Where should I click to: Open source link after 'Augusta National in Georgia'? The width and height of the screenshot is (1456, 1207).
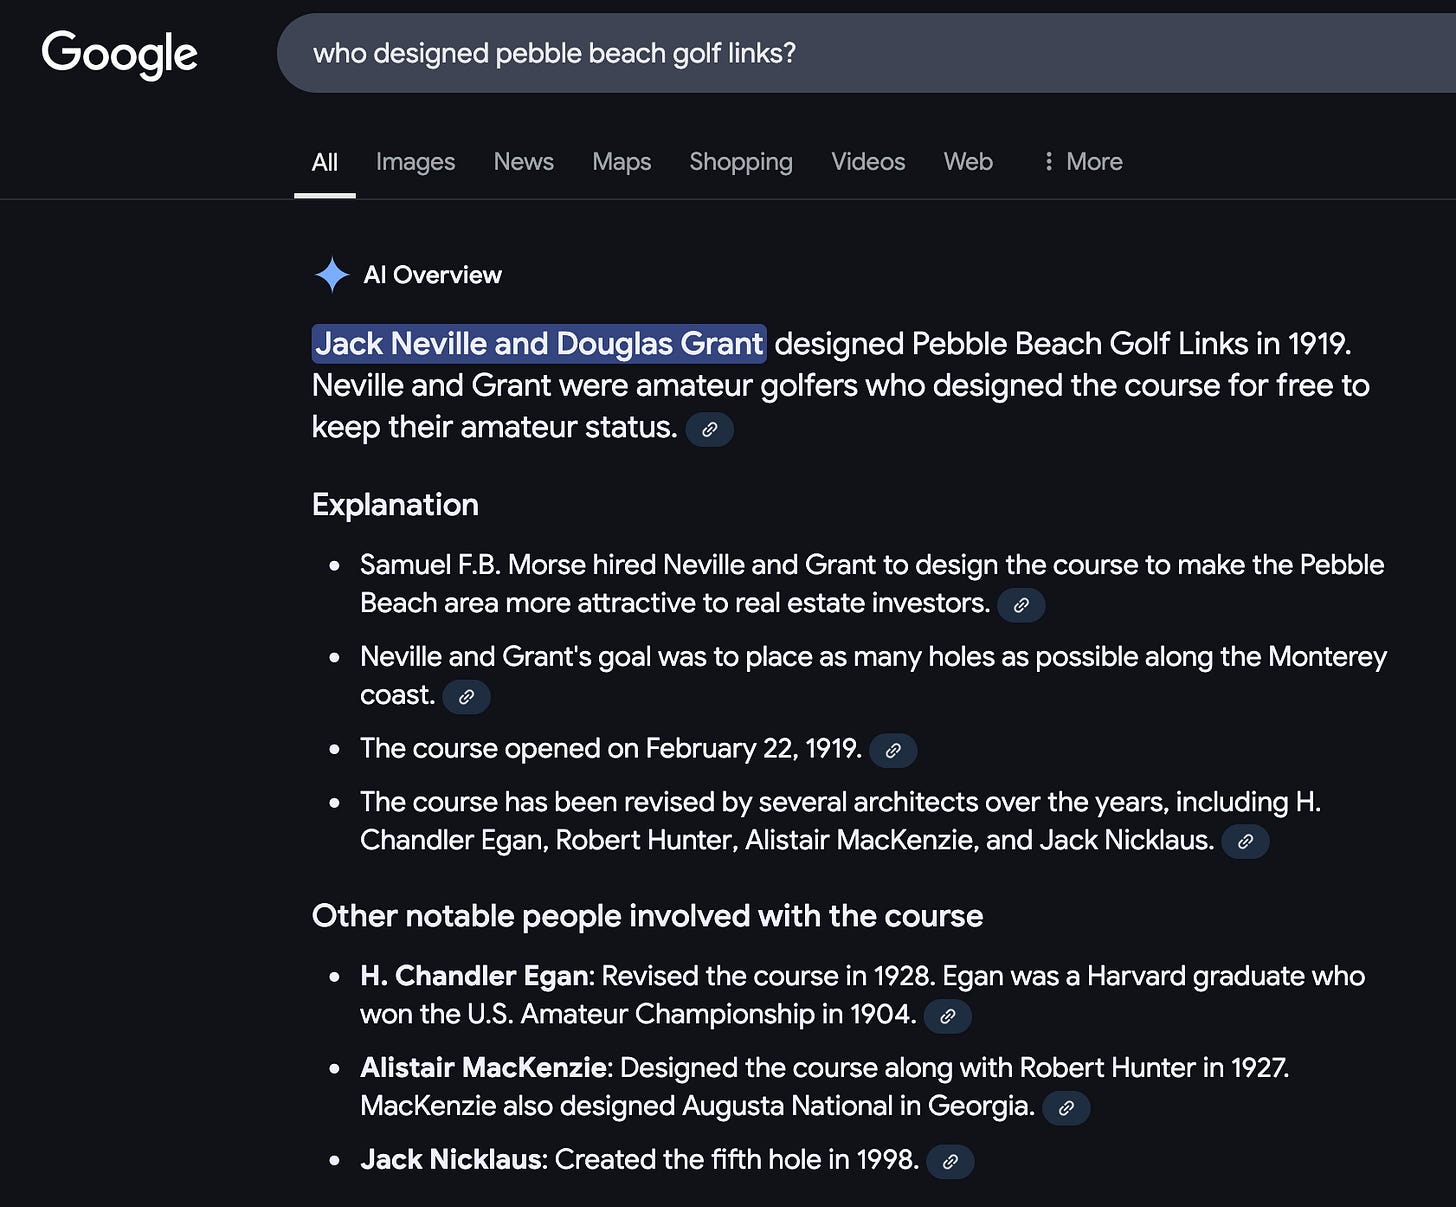(1066, 1108)
